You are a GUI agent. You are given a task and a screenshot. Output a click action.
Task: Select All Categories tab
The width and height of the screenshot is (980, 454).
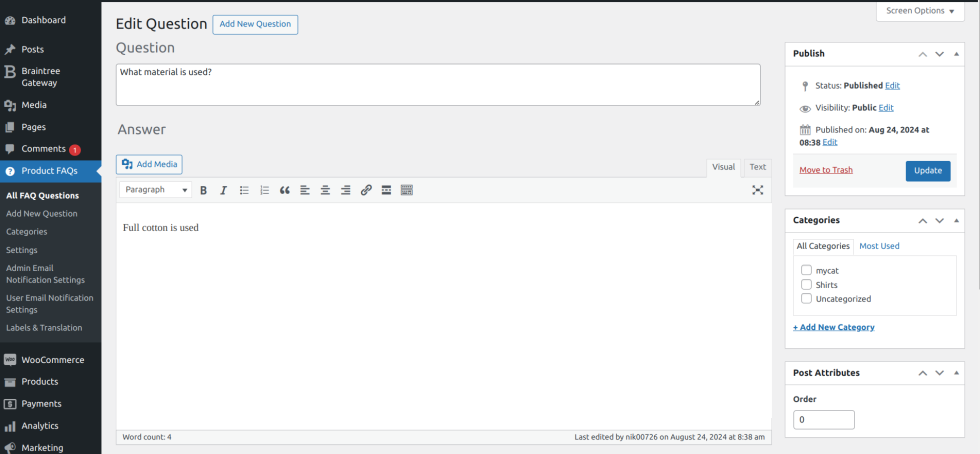tap(823, 246)
